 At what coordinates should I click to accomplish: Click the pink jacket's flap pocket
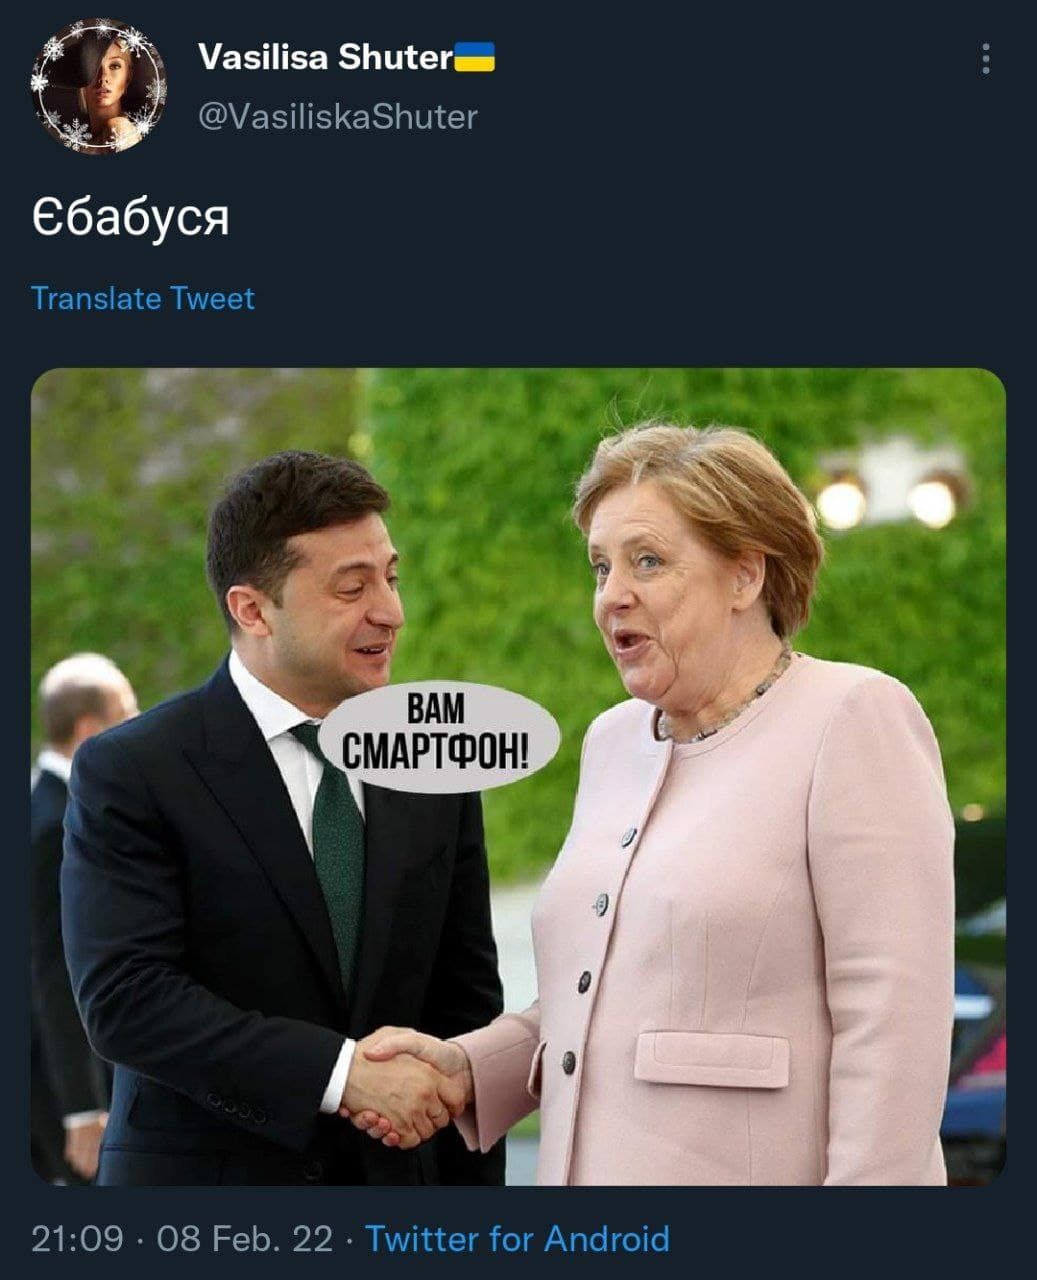click(711, 1060)
